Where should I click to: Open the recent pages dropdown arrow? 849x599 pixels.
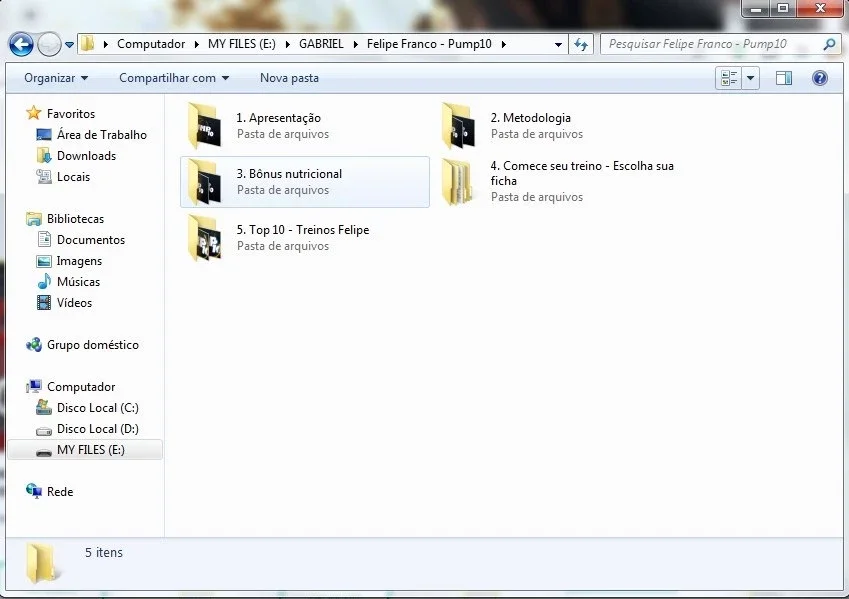[x=69, y=45]
